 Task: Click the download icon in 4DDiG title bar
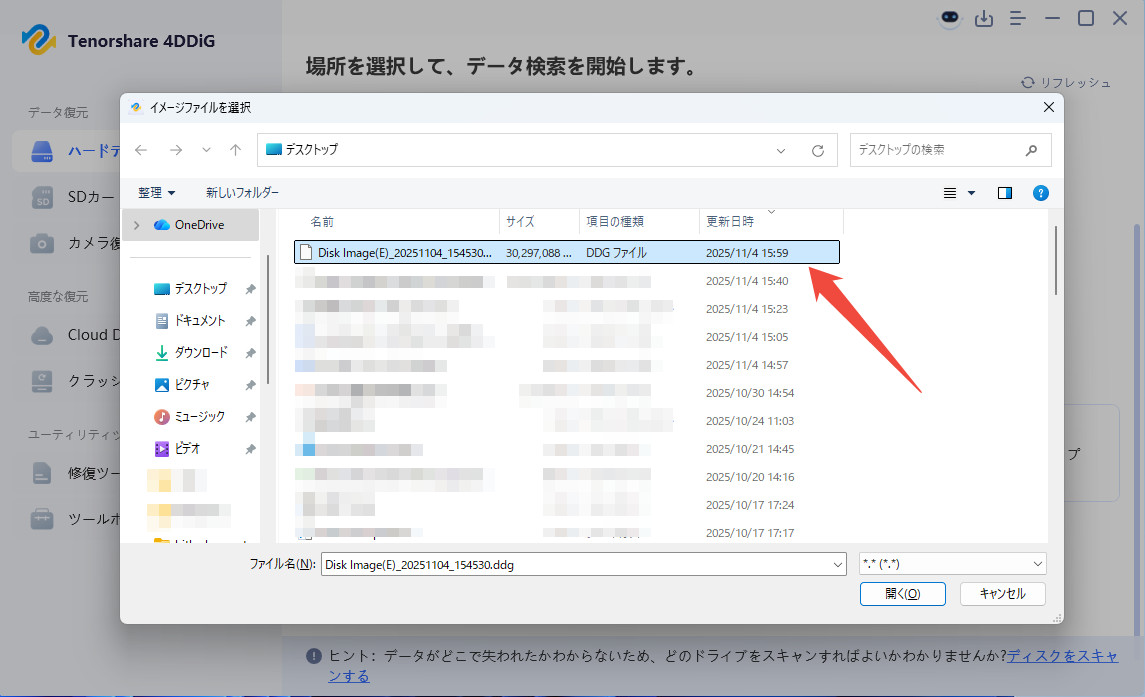tap(984, 18)
